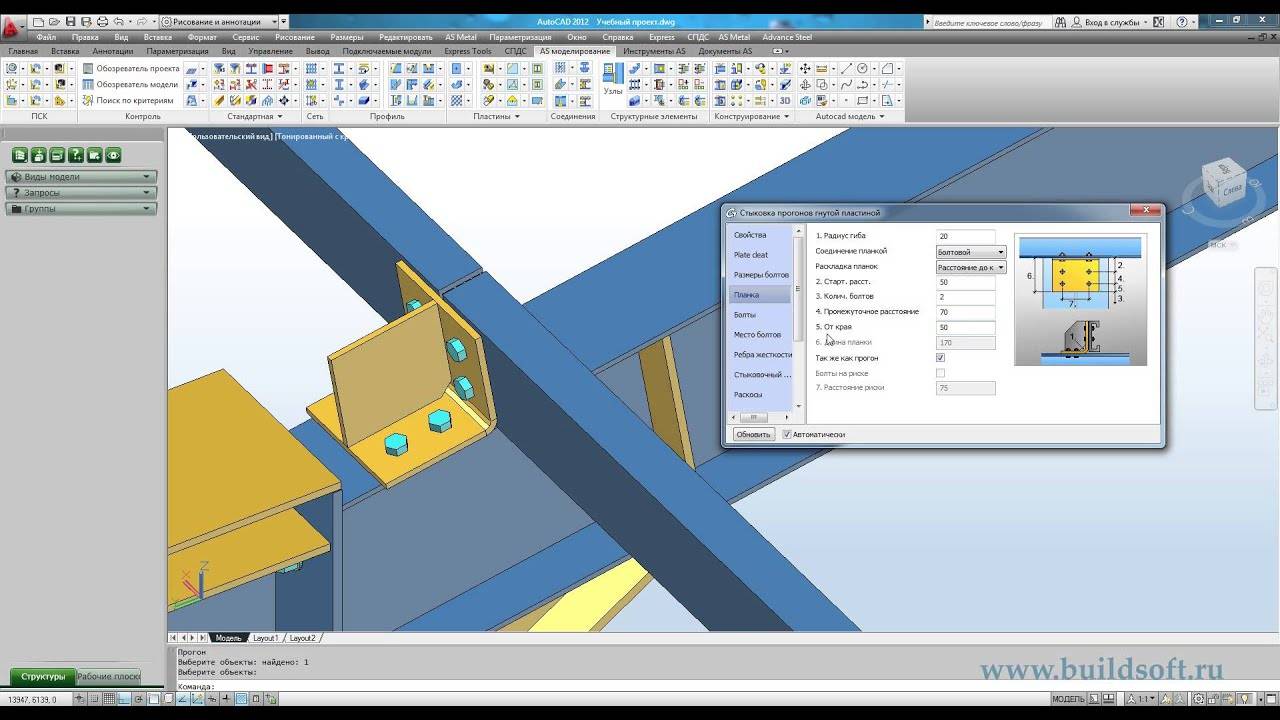Click the 'Промежуточное расстояние' input field
This screenshot has width=1280, height=720.
click(x=965, y=312)
